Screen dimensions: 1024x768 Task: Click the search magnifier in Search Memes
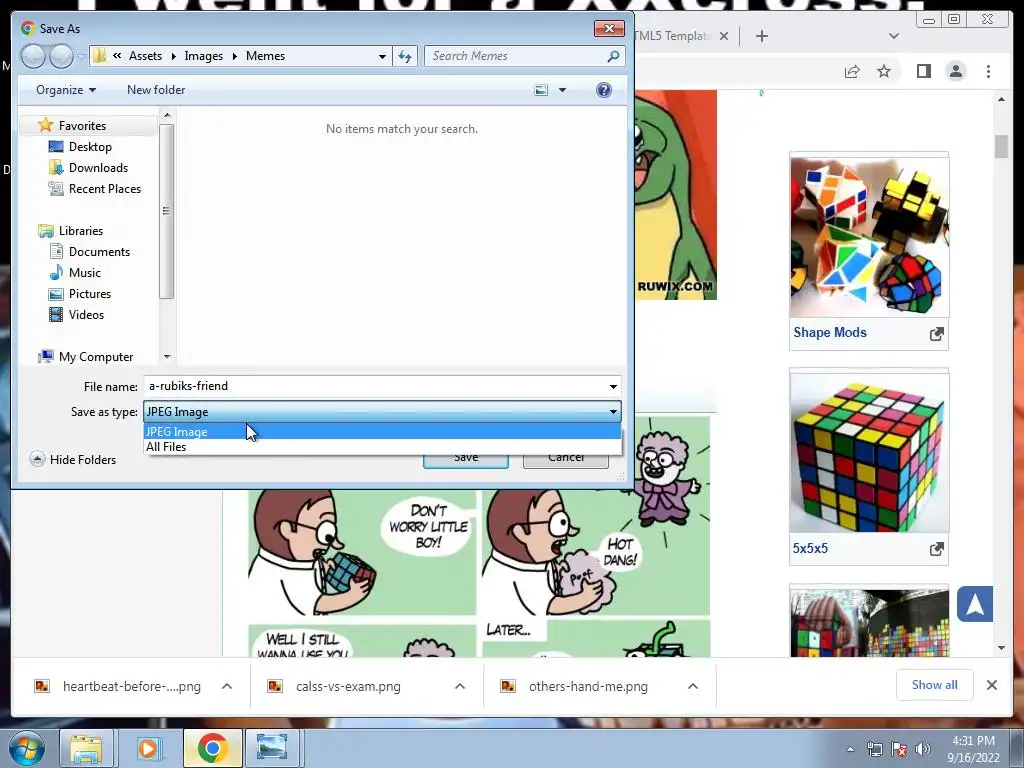613,56
